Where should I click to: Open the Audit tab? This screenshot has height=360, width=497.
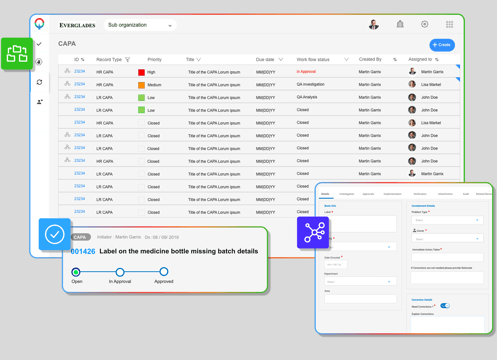click(466, 194)
